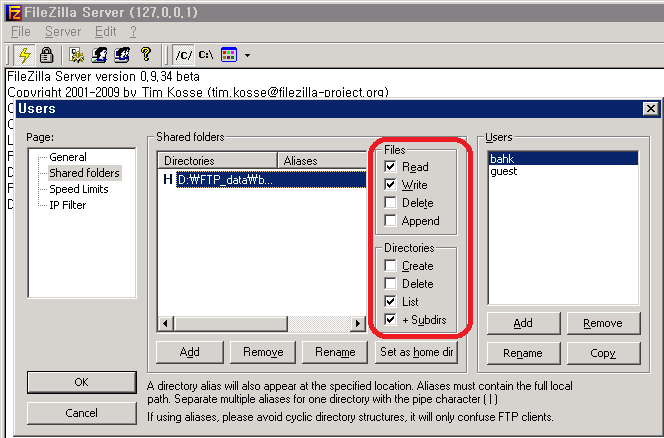Screen dimensions: 664x438
Task: Open the Edit menu
Action: pos(105,32)
